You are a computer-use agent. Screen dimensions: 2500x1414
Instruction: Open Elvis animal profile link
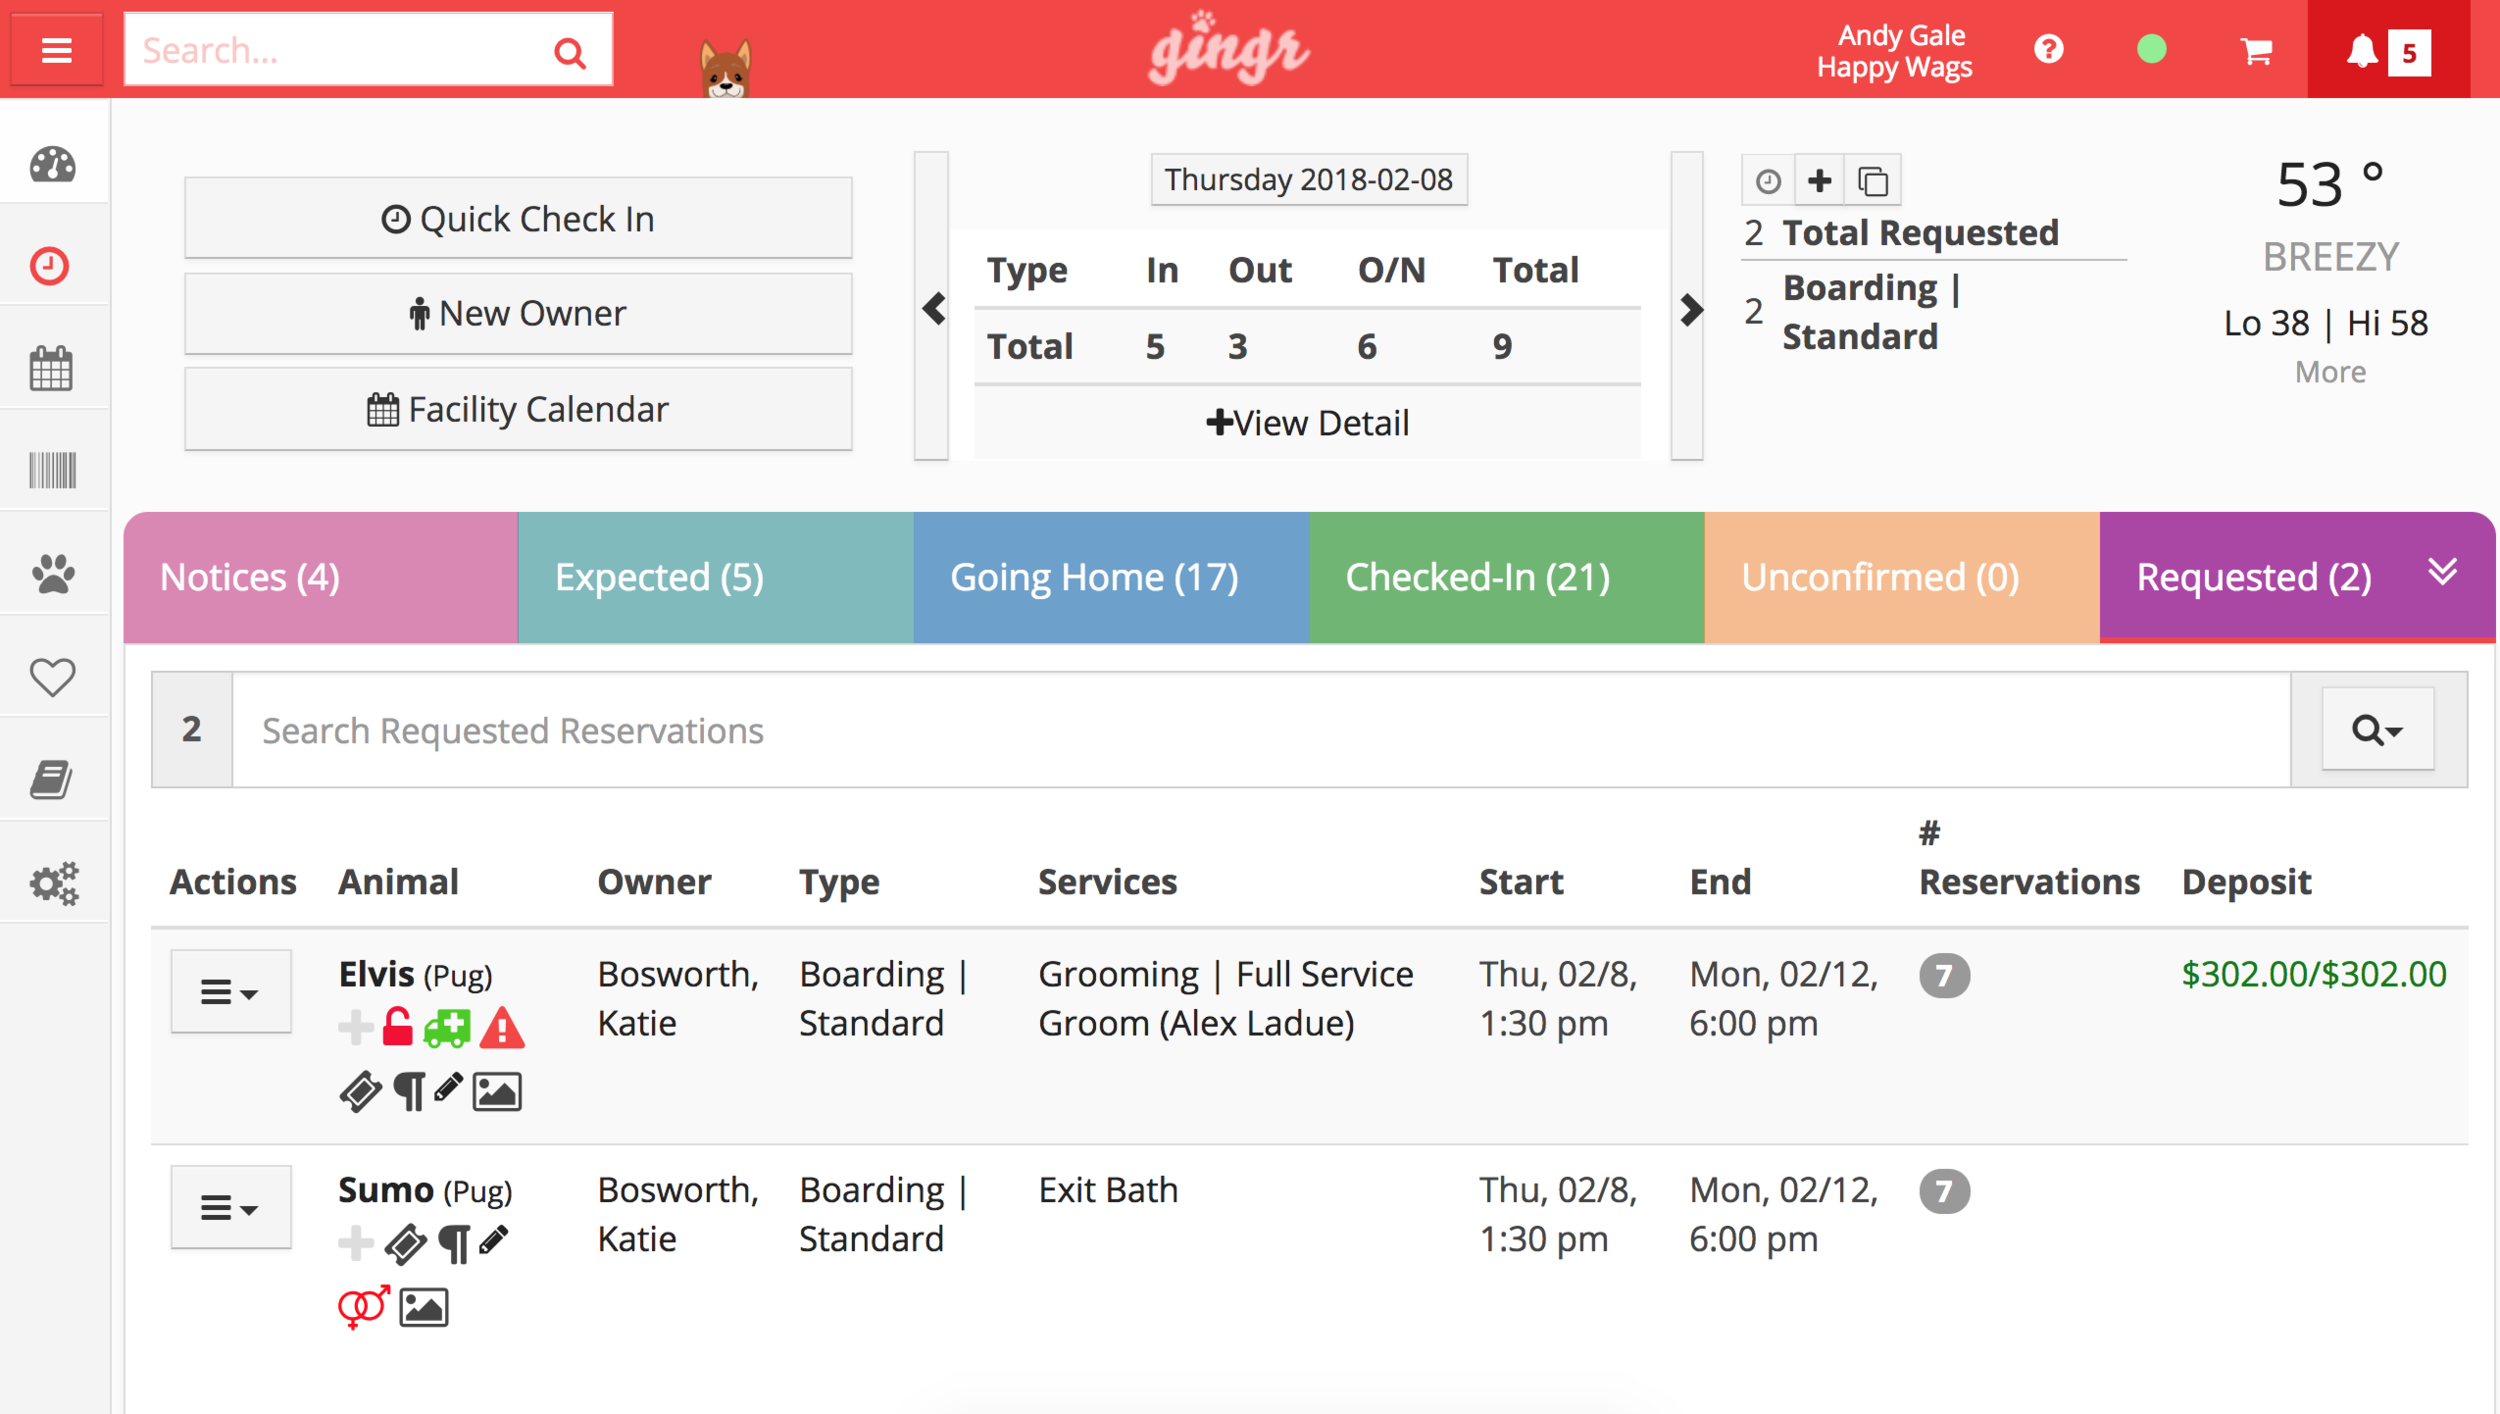point(376,974)
